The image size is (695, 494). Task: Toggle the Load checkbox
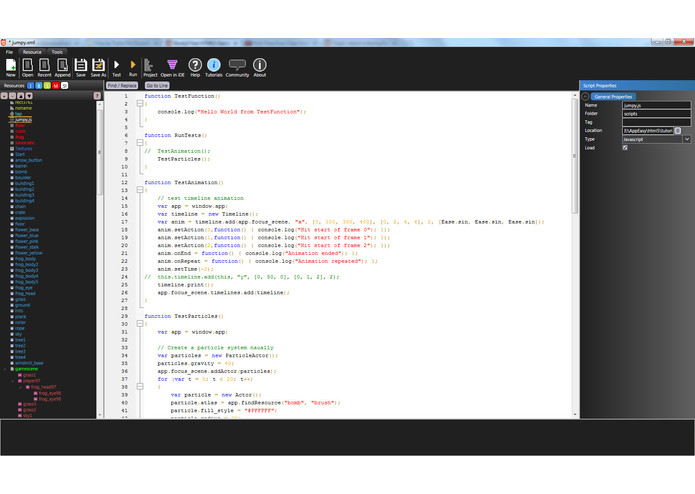625,148
